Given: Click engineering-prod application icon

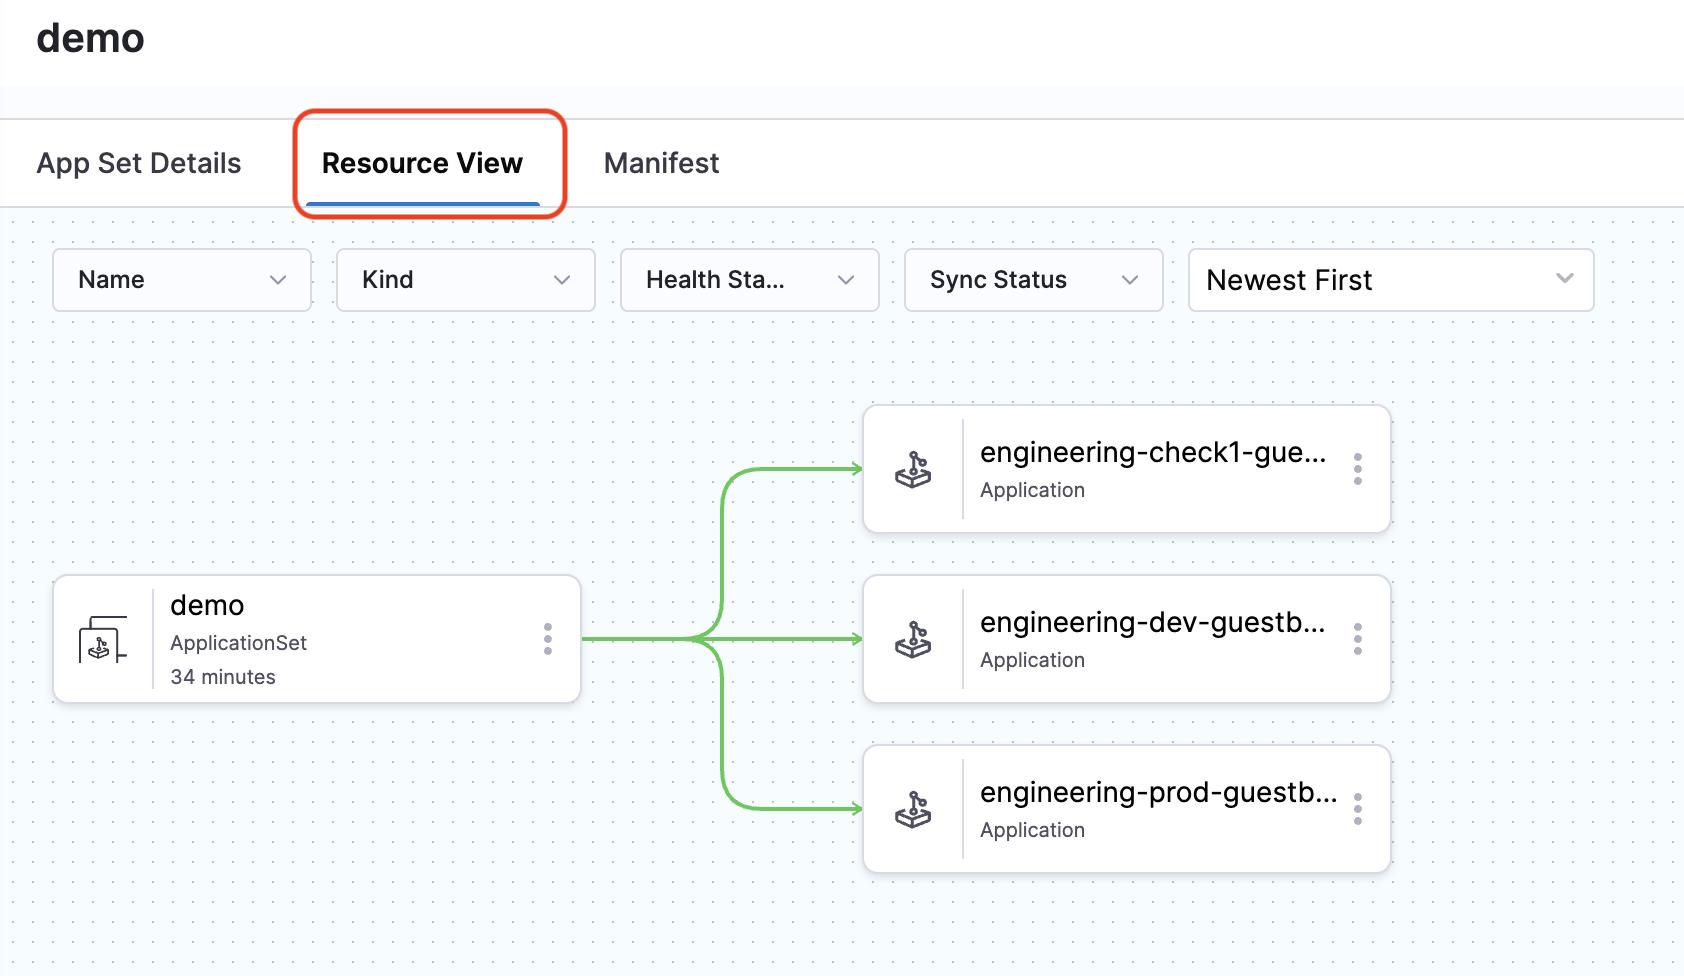Looking at the screenshot, I should 912,809.
